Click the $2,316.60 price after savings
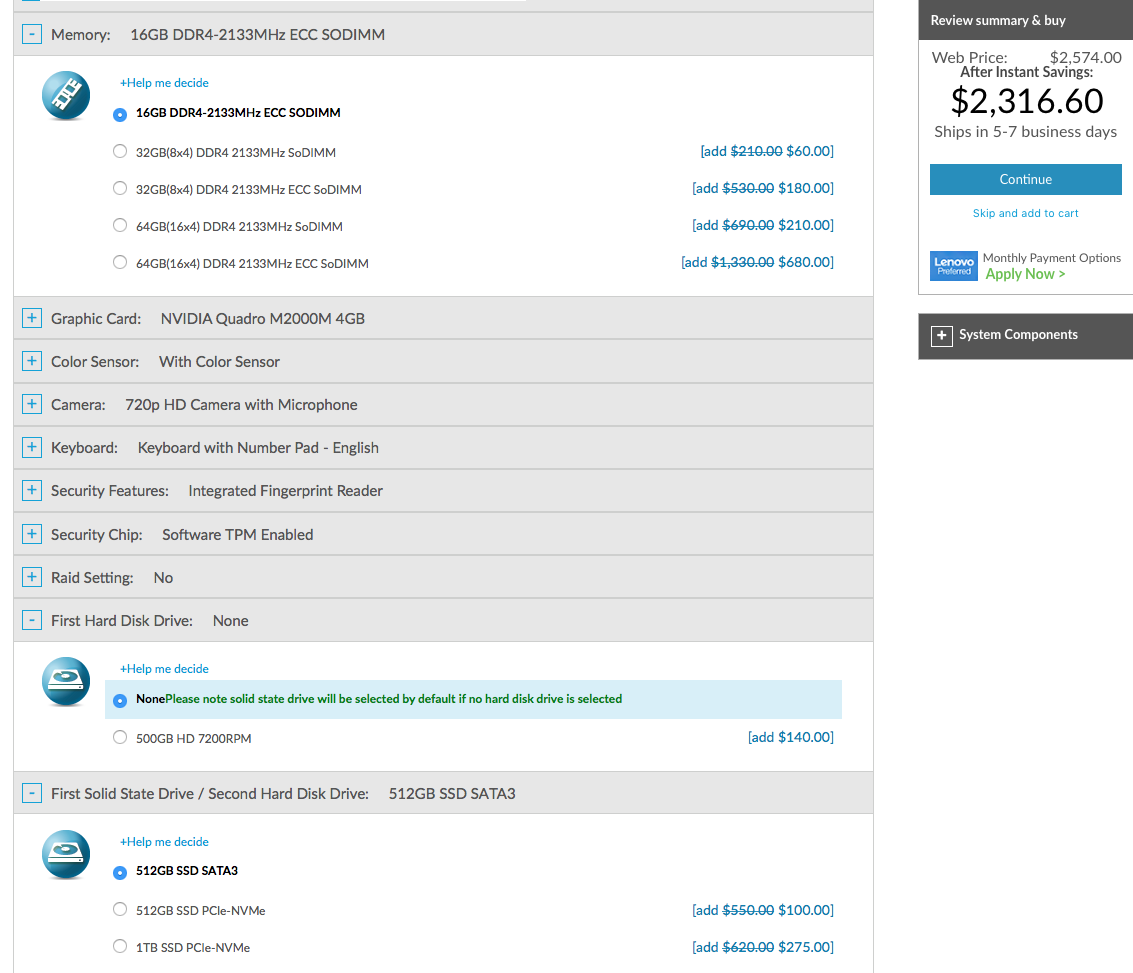 point(1027,101)
